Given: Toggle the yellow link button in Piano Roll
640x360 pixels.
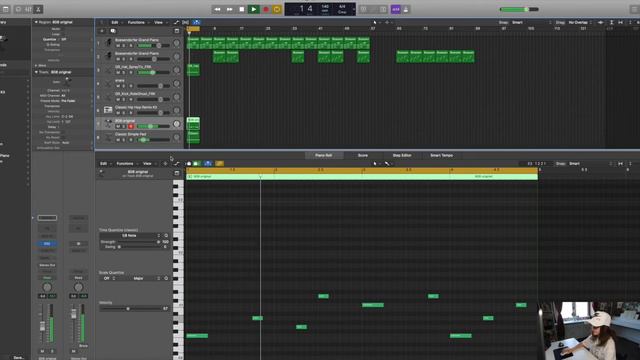Looking at the screenshot, I should 220,164.
